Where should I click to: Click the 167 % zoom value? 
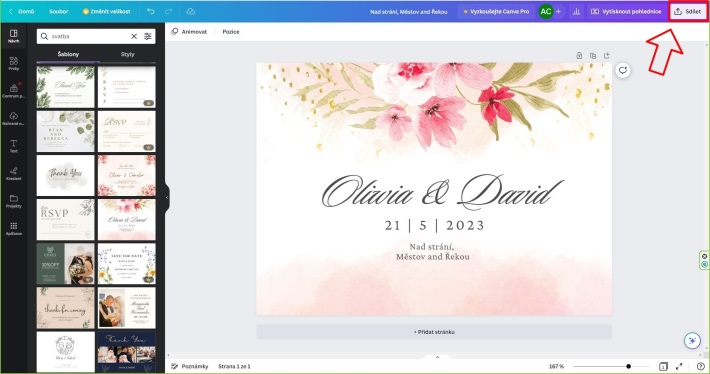[556, 366]
